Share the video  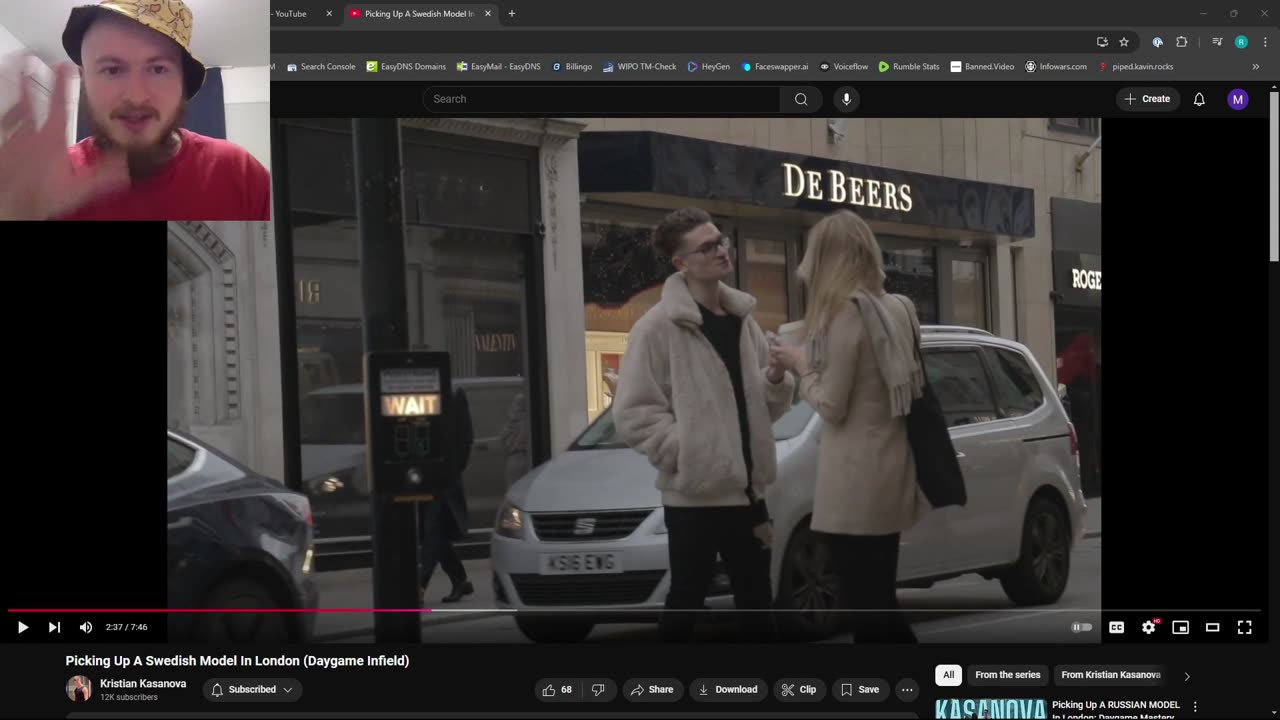point(651,689)
